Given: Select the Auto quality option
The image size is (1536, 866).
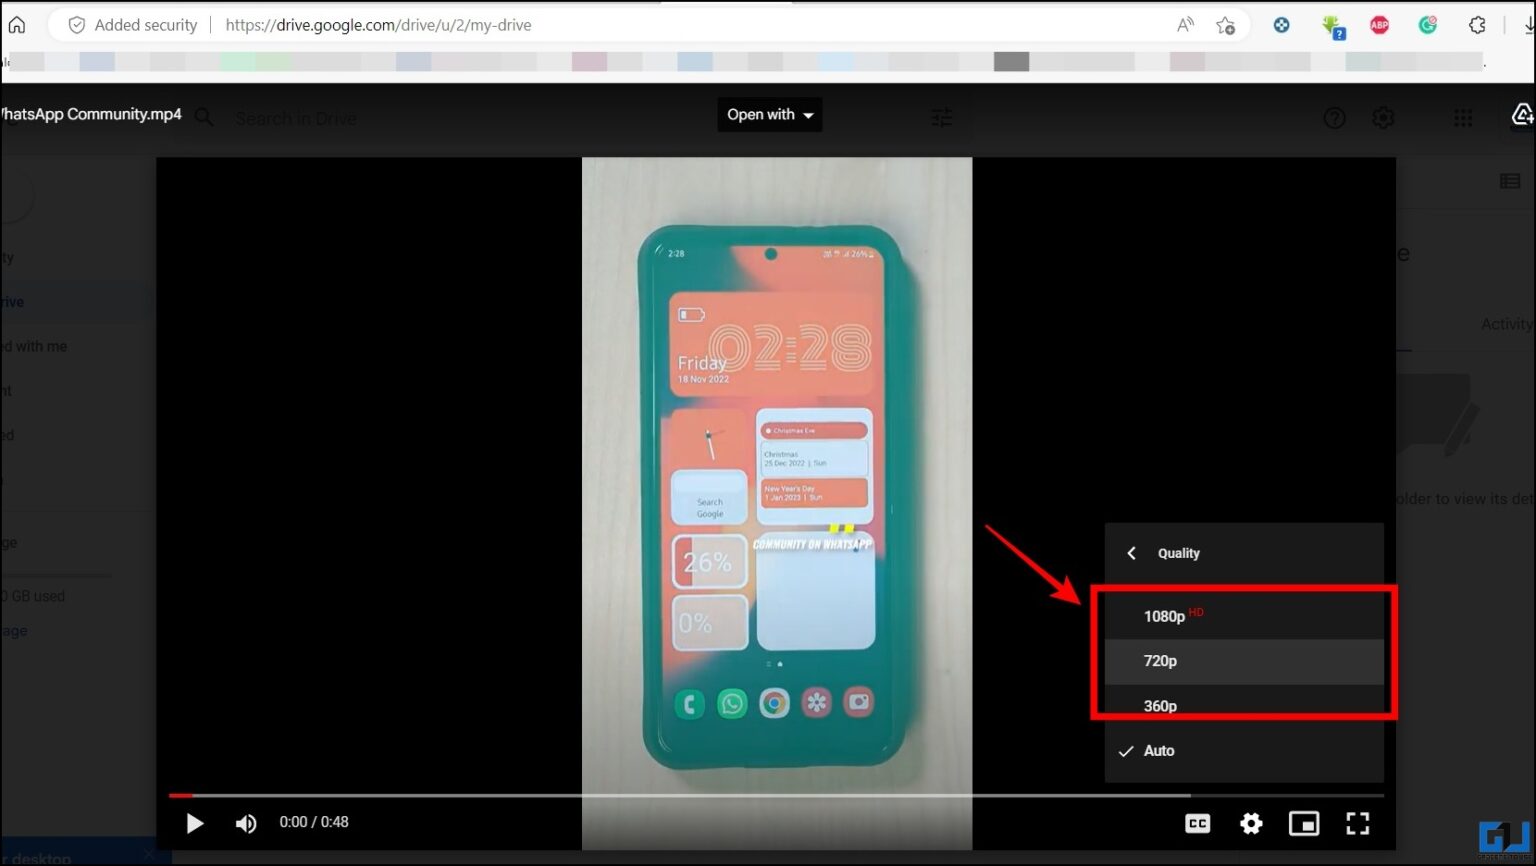Looking at the screenshot, I should [x=1158, y=750].
